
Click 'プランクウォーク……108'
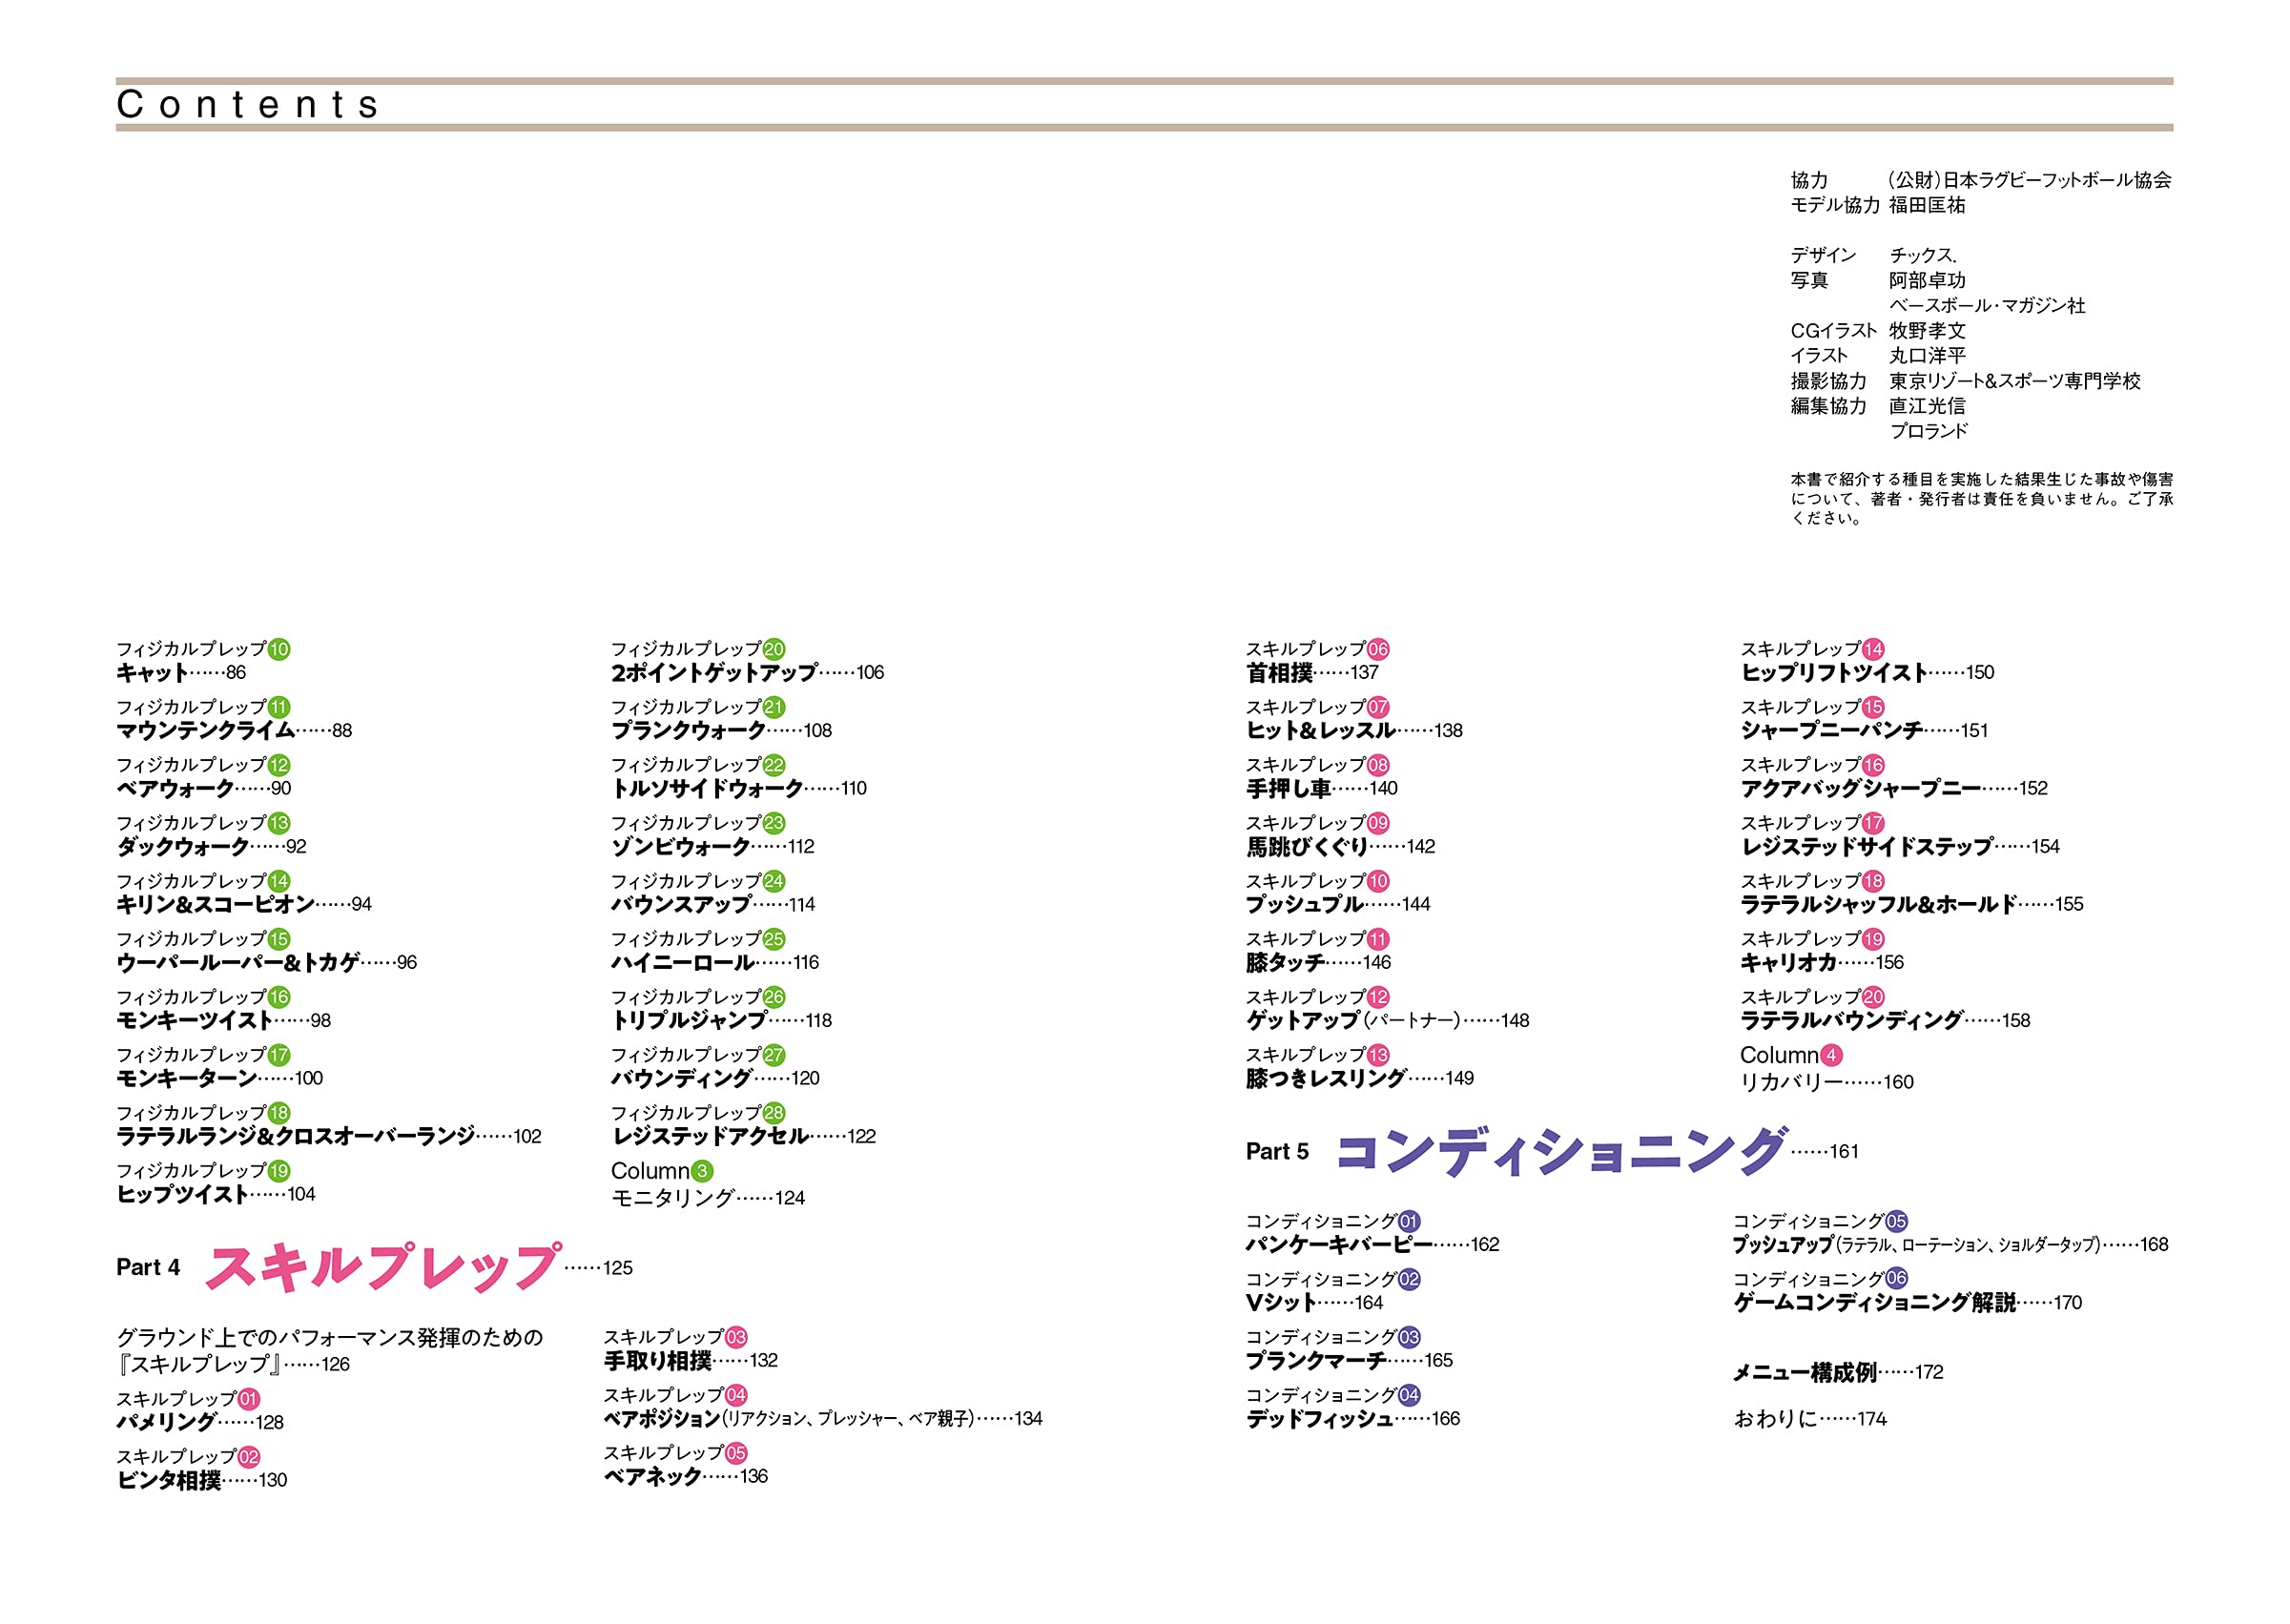click(x=721, y=730)
